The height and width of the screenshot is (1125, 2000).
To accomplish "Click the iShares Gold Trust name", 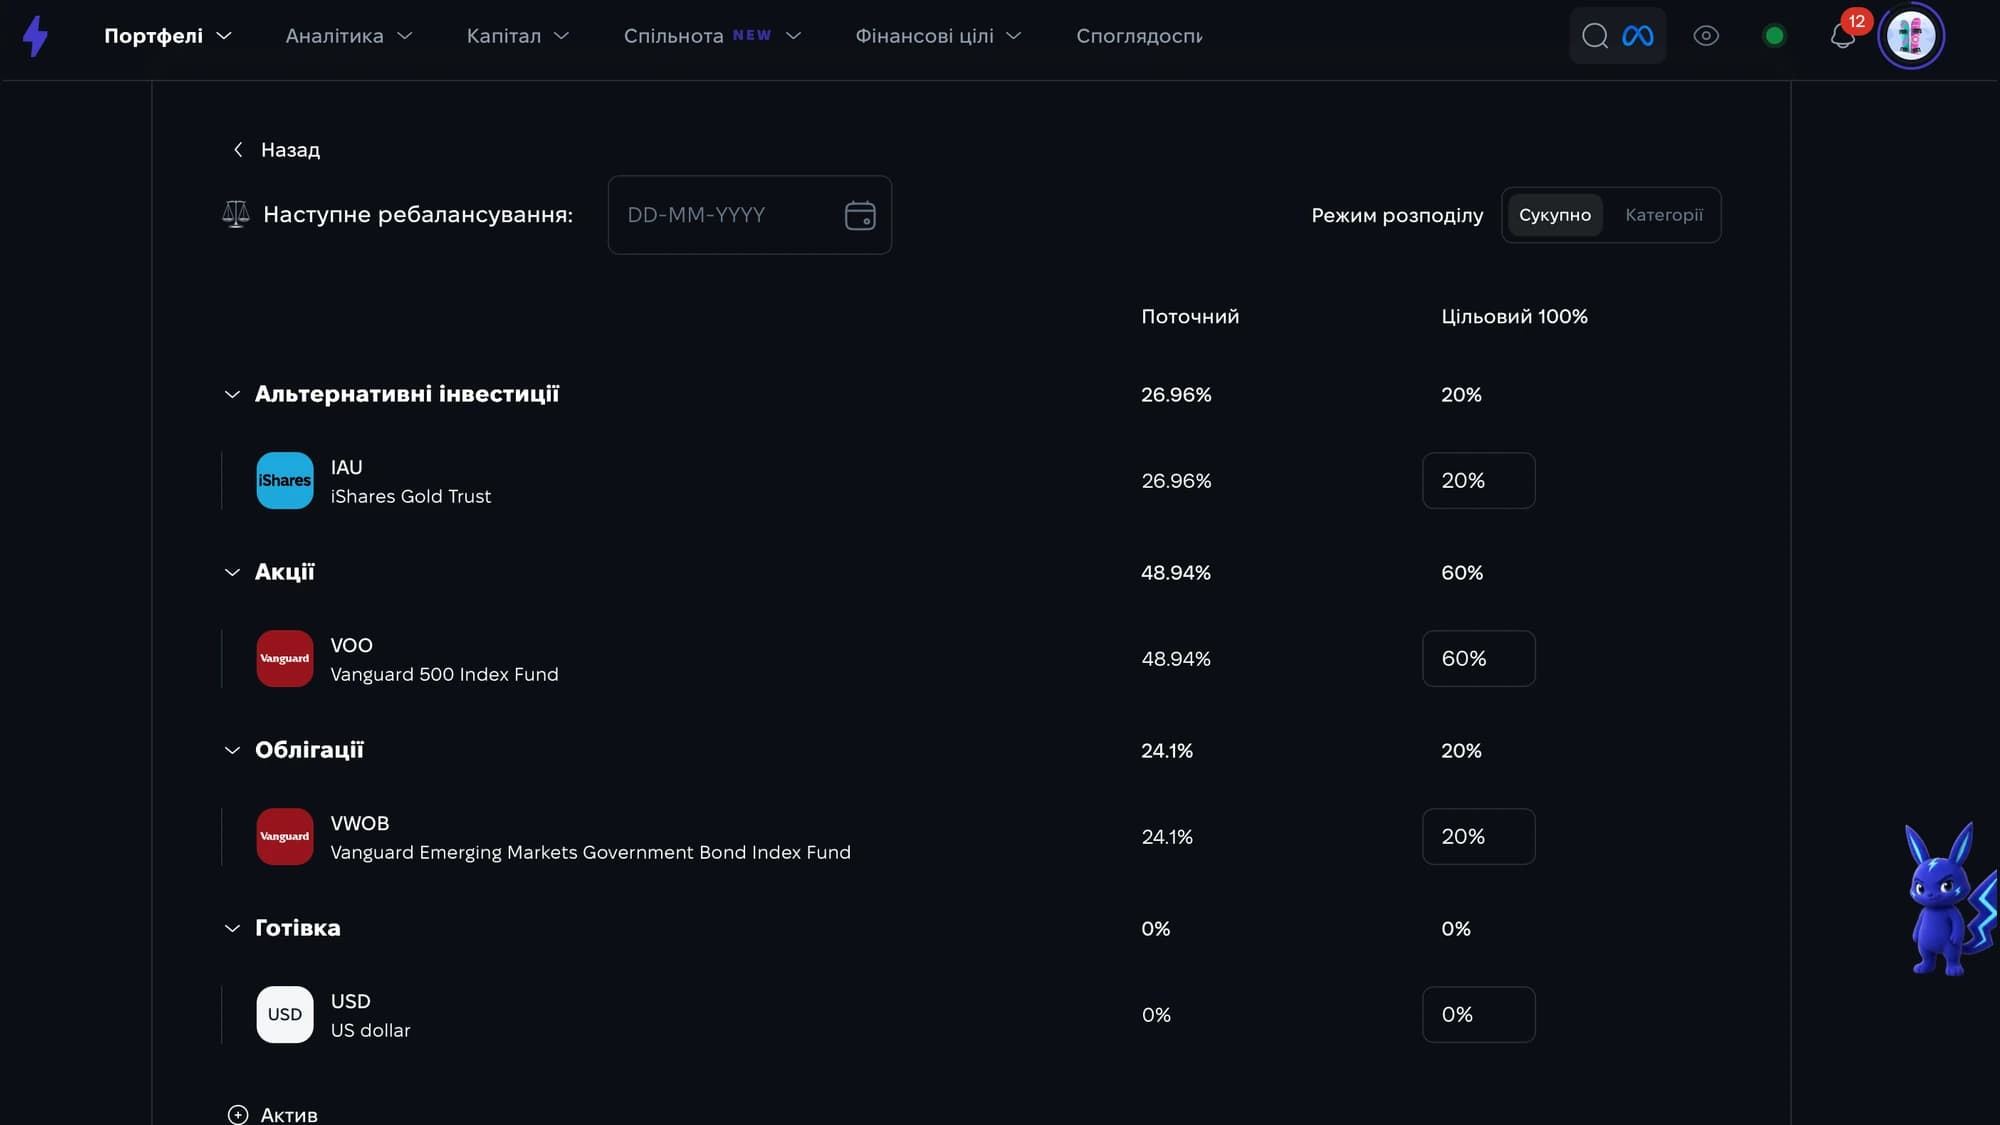I will (x=411, y=497).
